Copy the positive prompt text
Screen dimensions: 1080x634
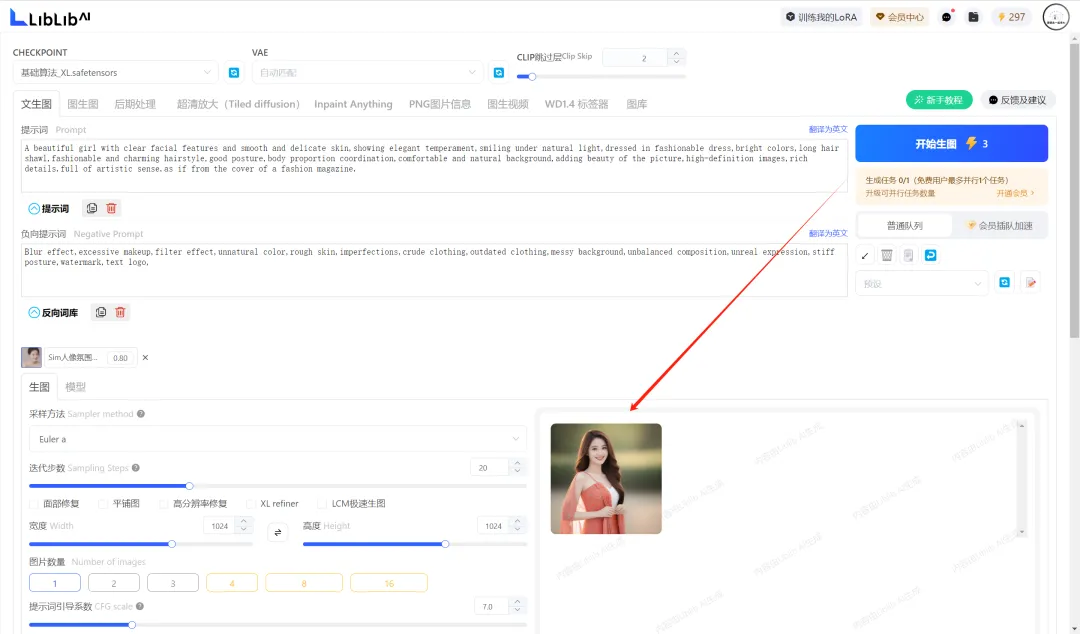[92, 208]
